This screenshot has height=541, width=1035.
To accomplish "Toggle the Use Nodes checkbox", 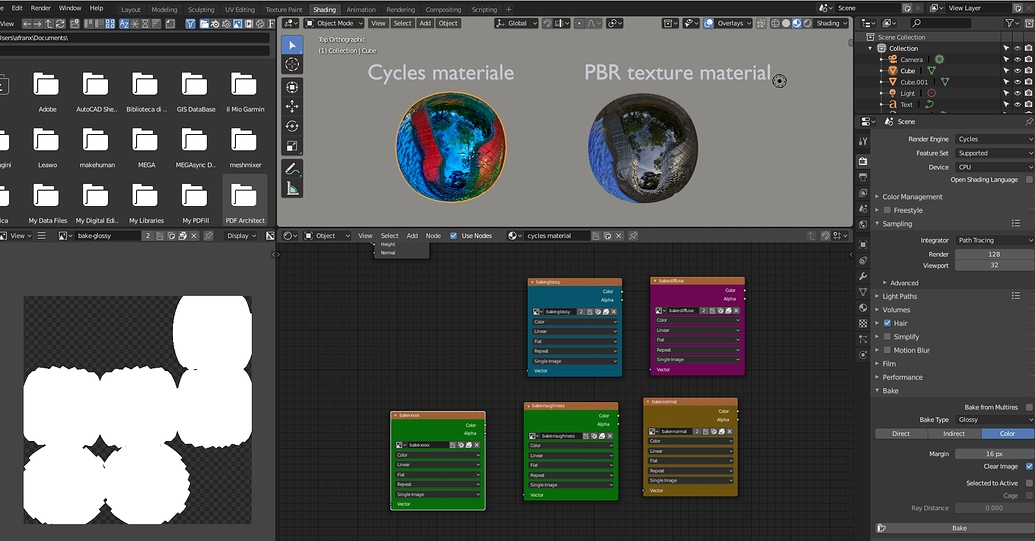I will [x=453, y=236].
